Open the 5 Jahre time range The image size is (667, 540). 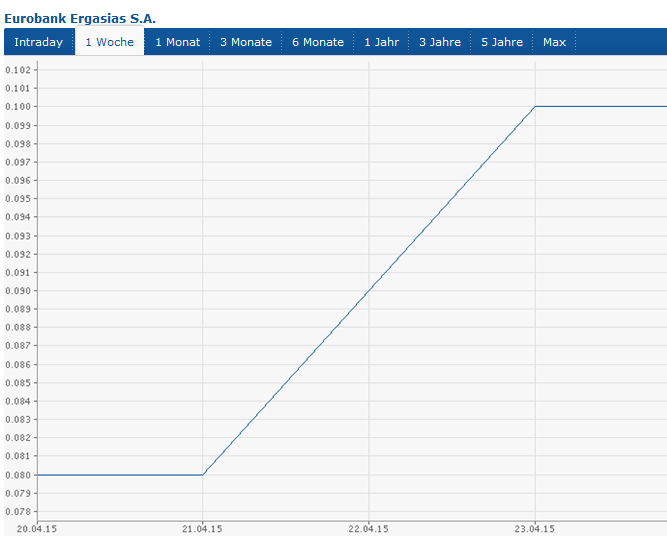click(x=502, y=42)
